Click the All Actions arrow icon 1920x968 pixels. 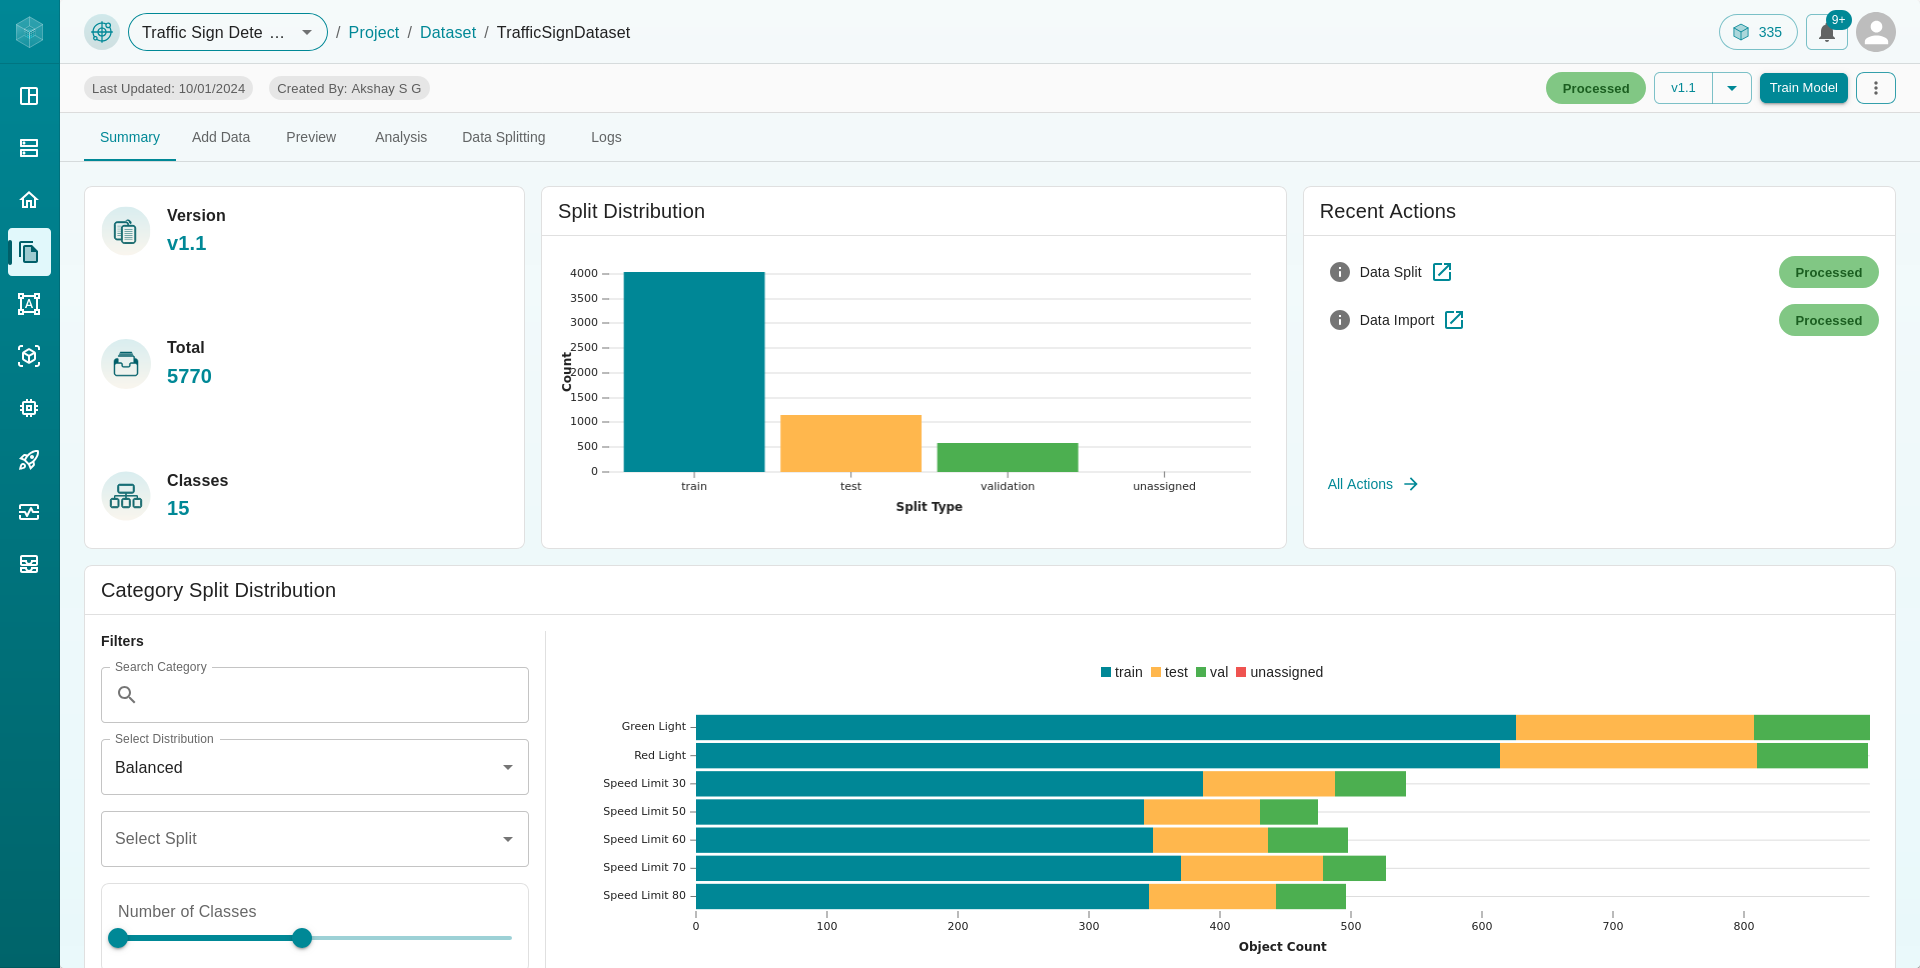click(1411, 484)
